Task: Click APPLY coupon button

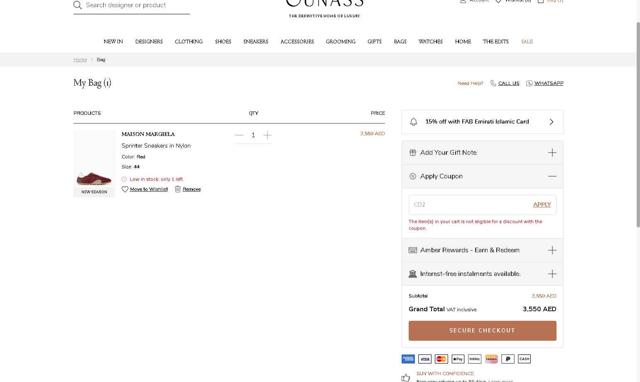Action: [x=542, y=205]
